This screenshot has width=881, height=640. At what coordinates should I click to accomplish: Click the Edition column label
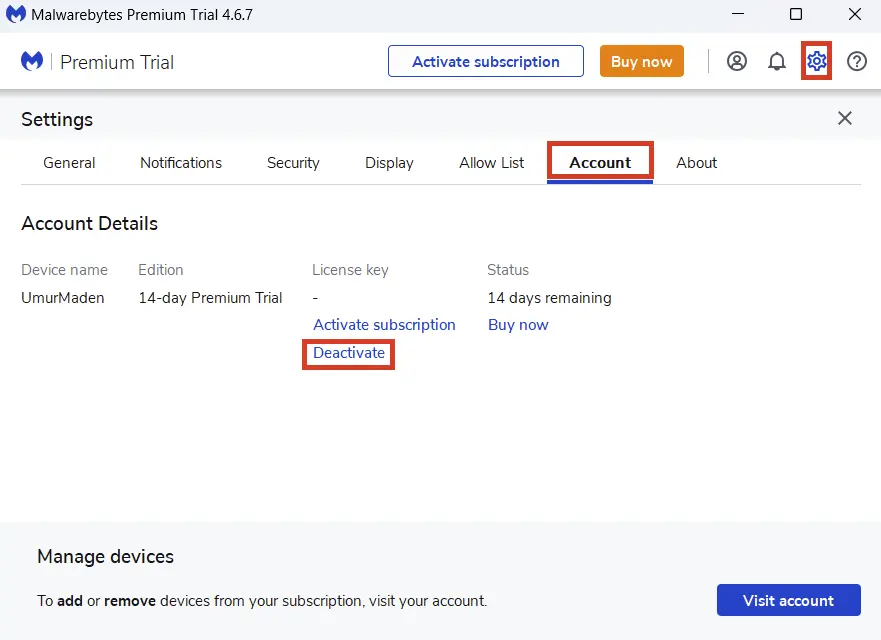click(161, 270)
